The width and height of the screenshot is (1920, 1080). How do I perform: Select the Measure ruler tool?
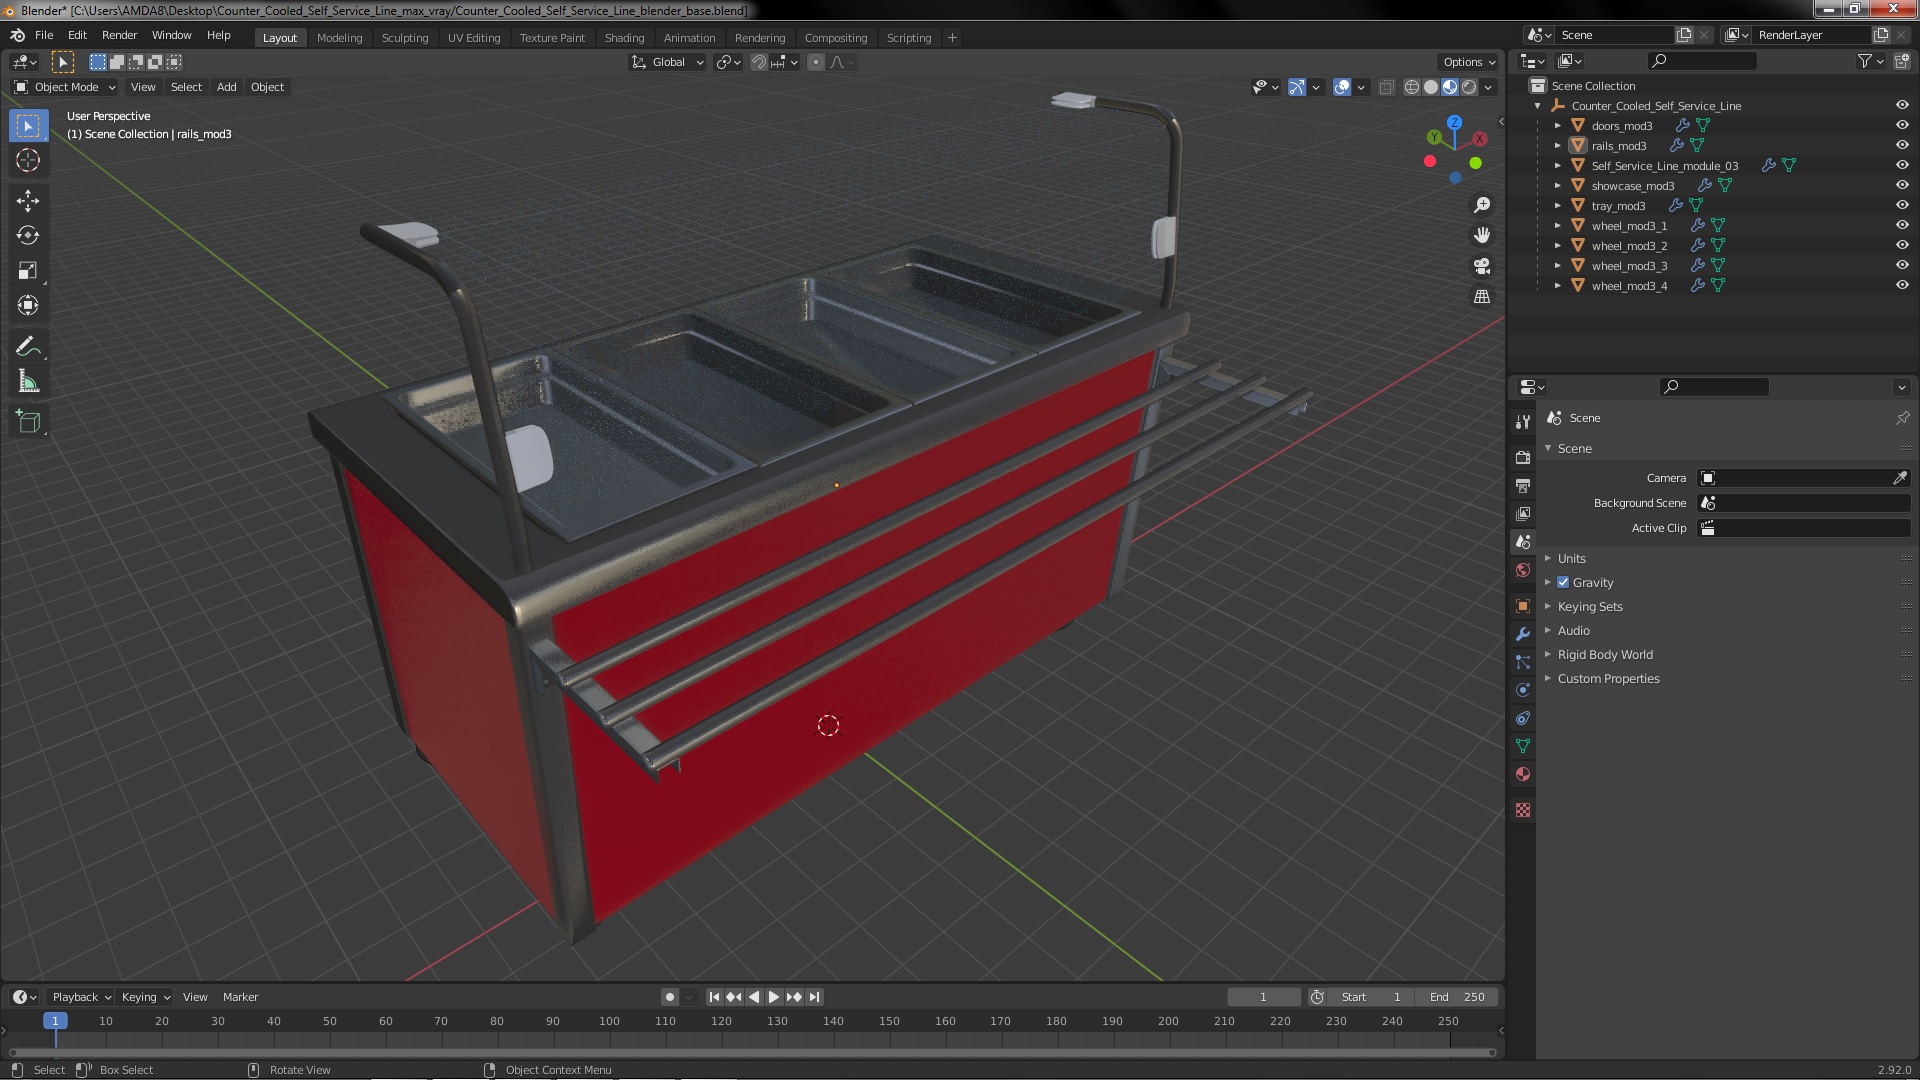[27, 382]
